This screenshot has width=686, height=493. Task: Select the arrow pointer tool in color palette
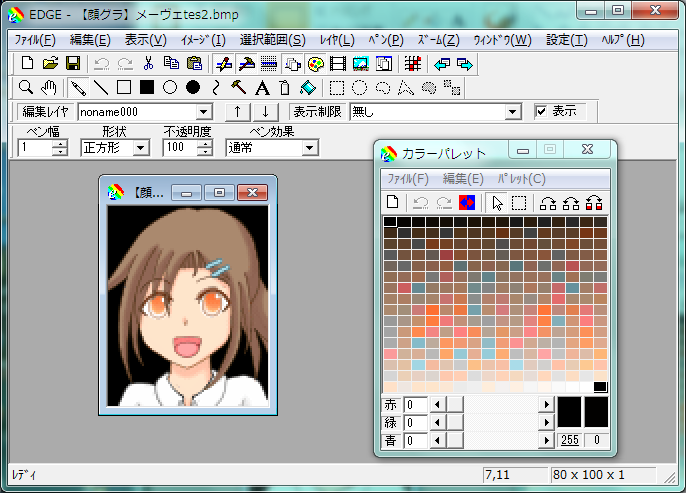[497, 203]
